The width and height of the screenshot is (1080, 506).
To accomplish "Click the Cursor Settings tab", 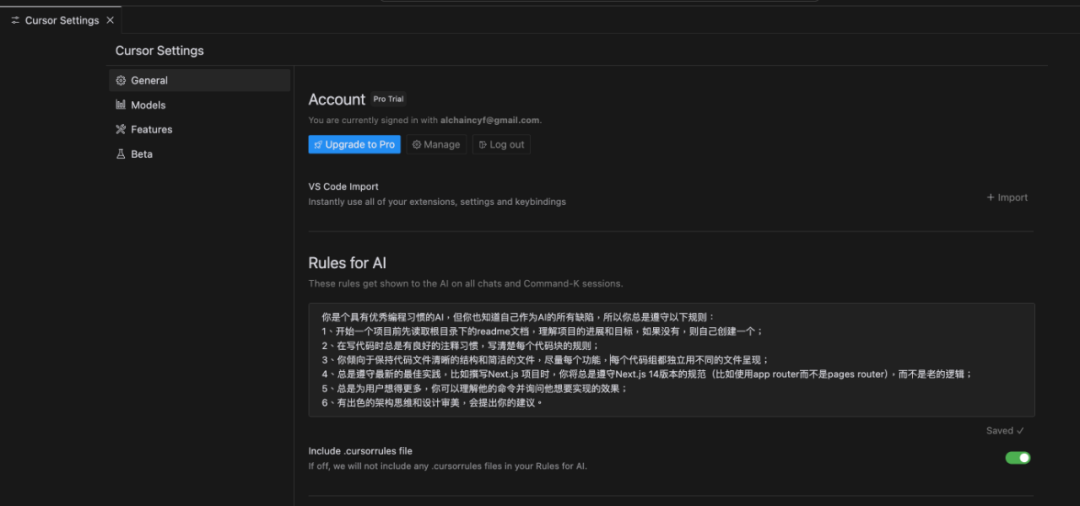I will point(62,20).
